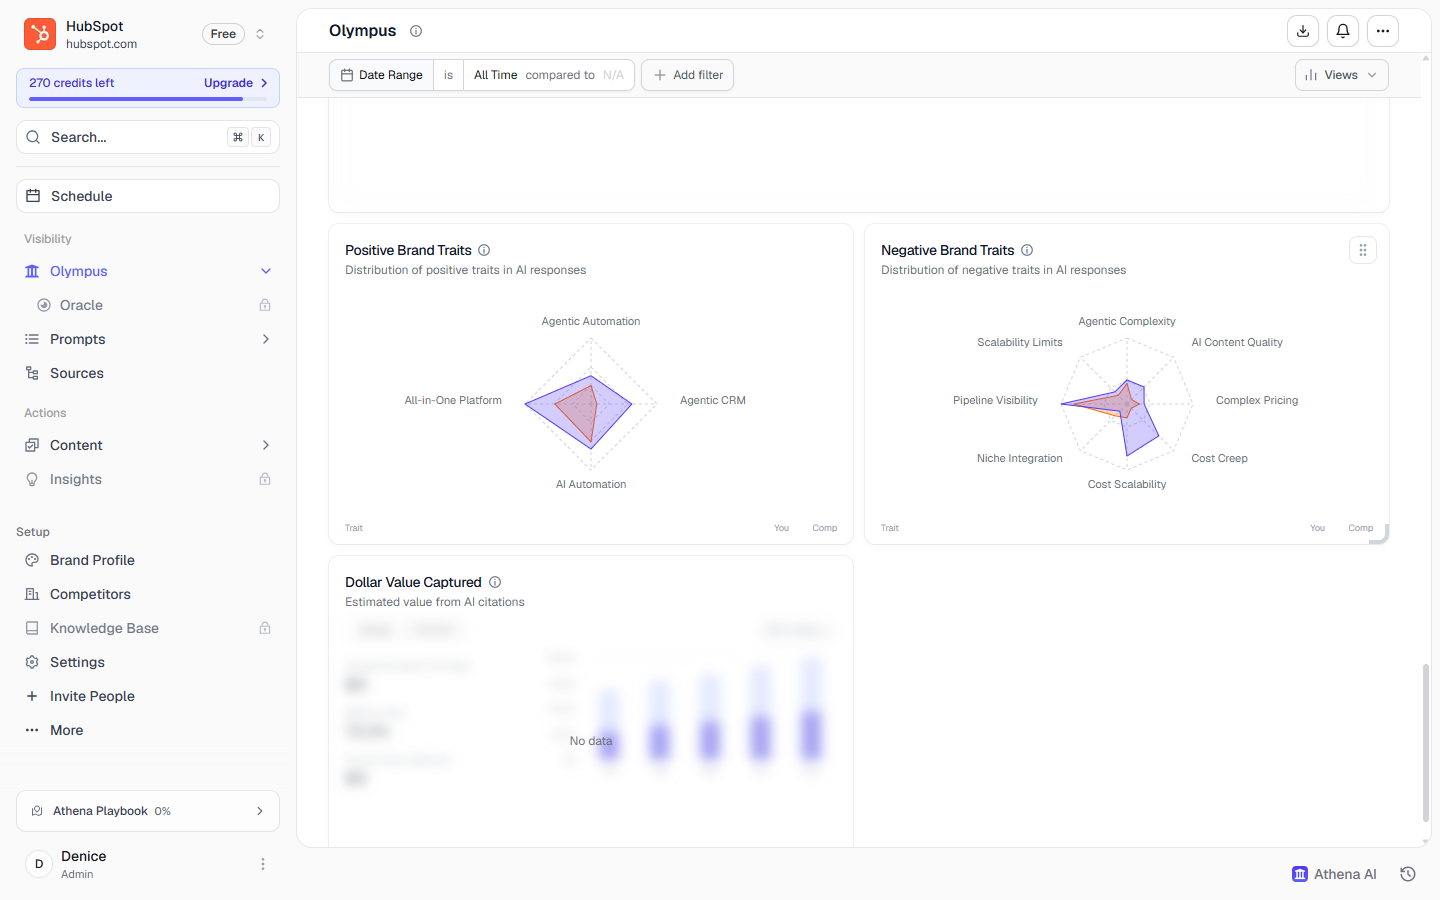Open Sources in the sidebar

click(x=148, y=373)
